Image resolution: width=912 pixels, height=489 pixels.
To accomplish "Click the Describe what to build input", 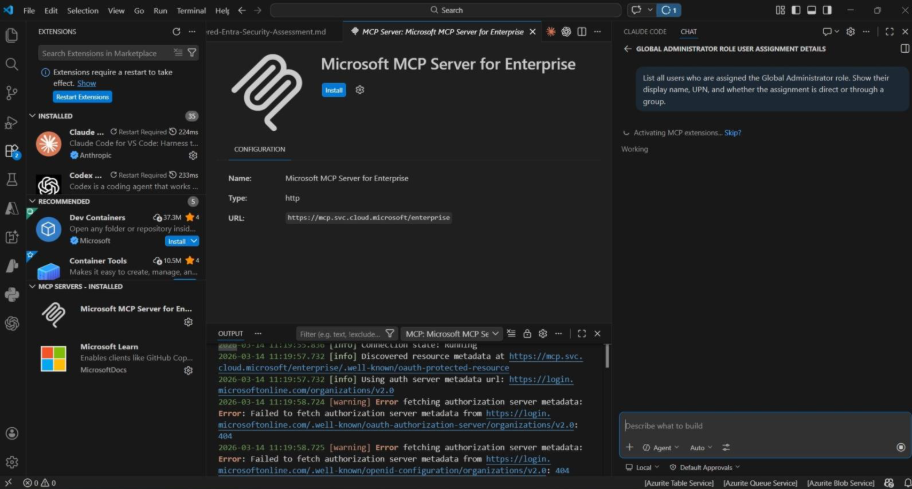I will (760, 425).
